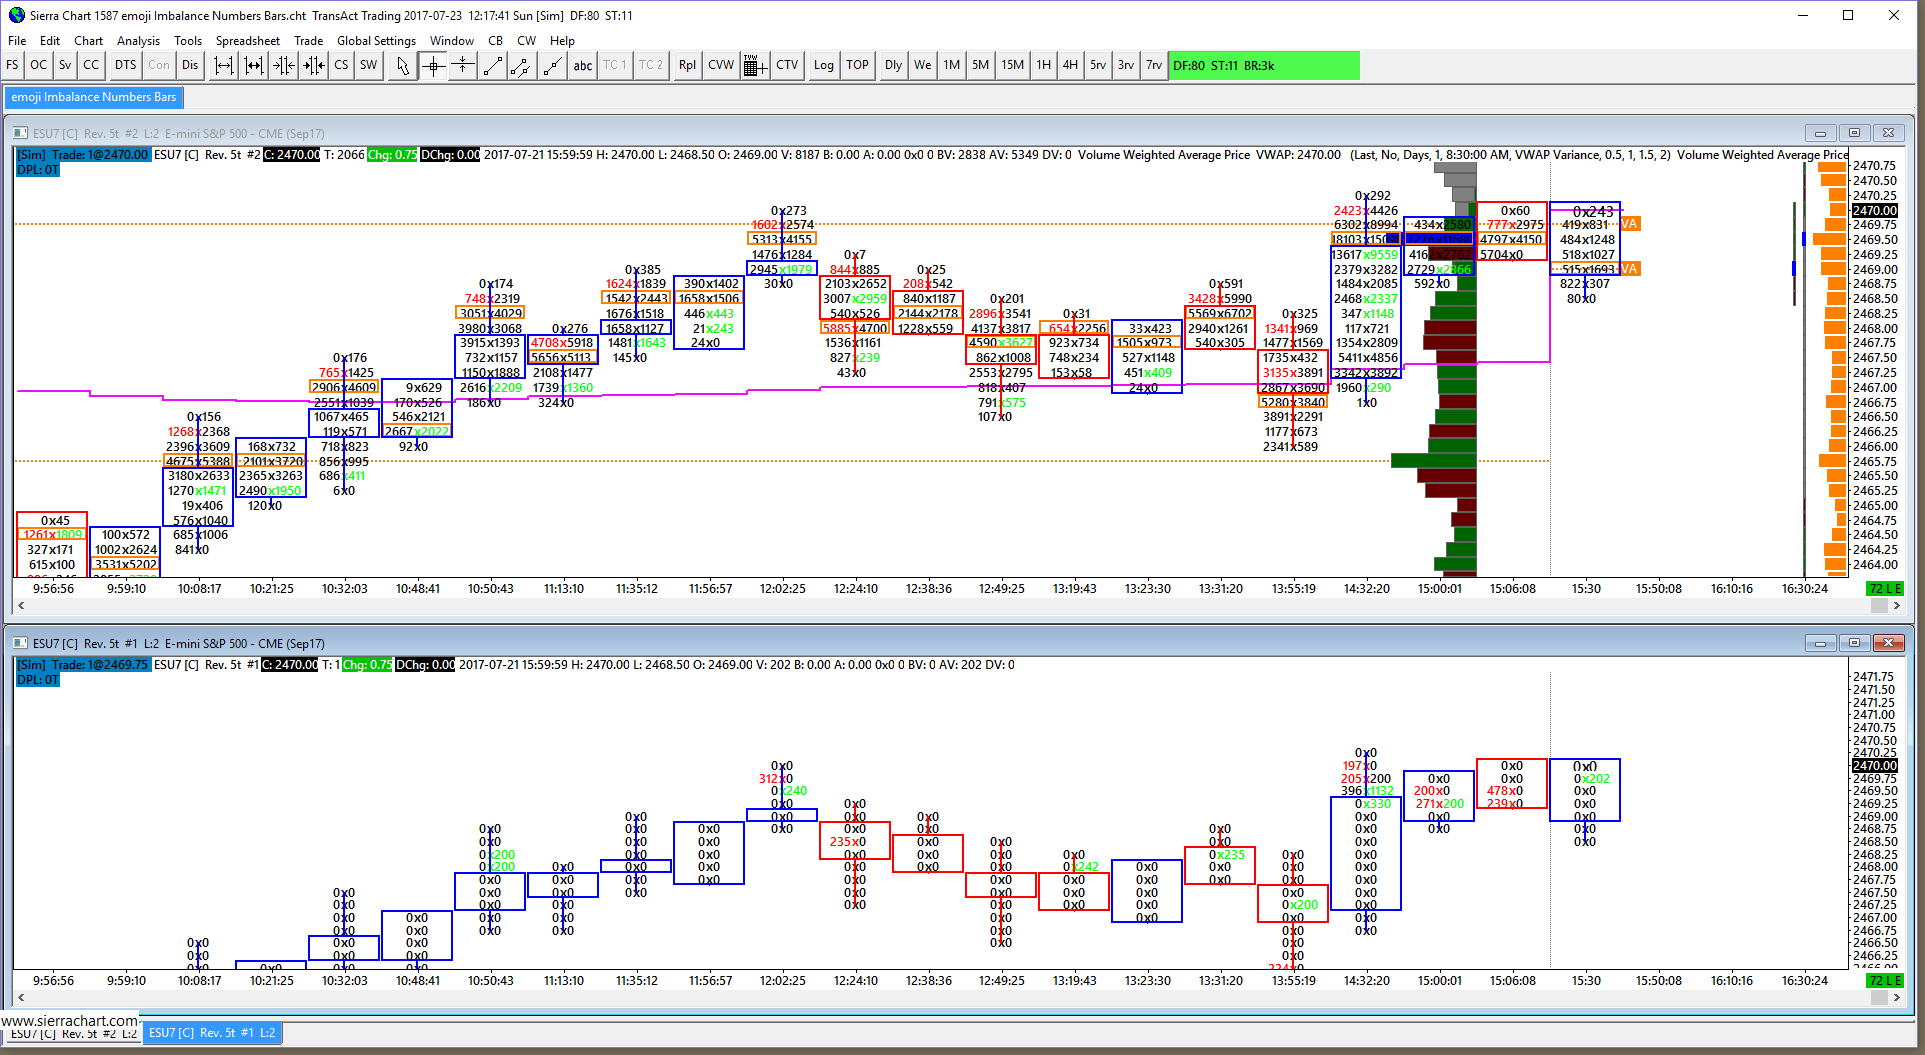Switch to the 5M timeframe
1925x1055 pixels.
coord(980,65)
